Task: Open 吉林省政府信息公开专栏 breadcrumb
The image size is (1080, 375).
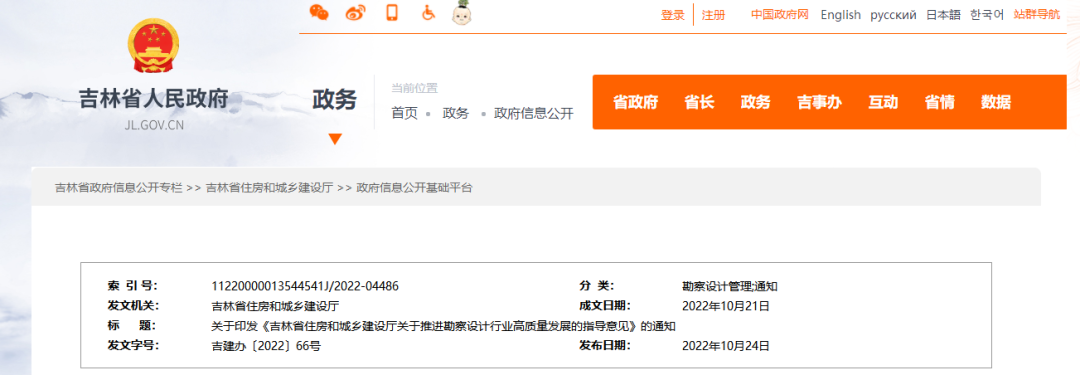Action: click(x=119, y=188)
